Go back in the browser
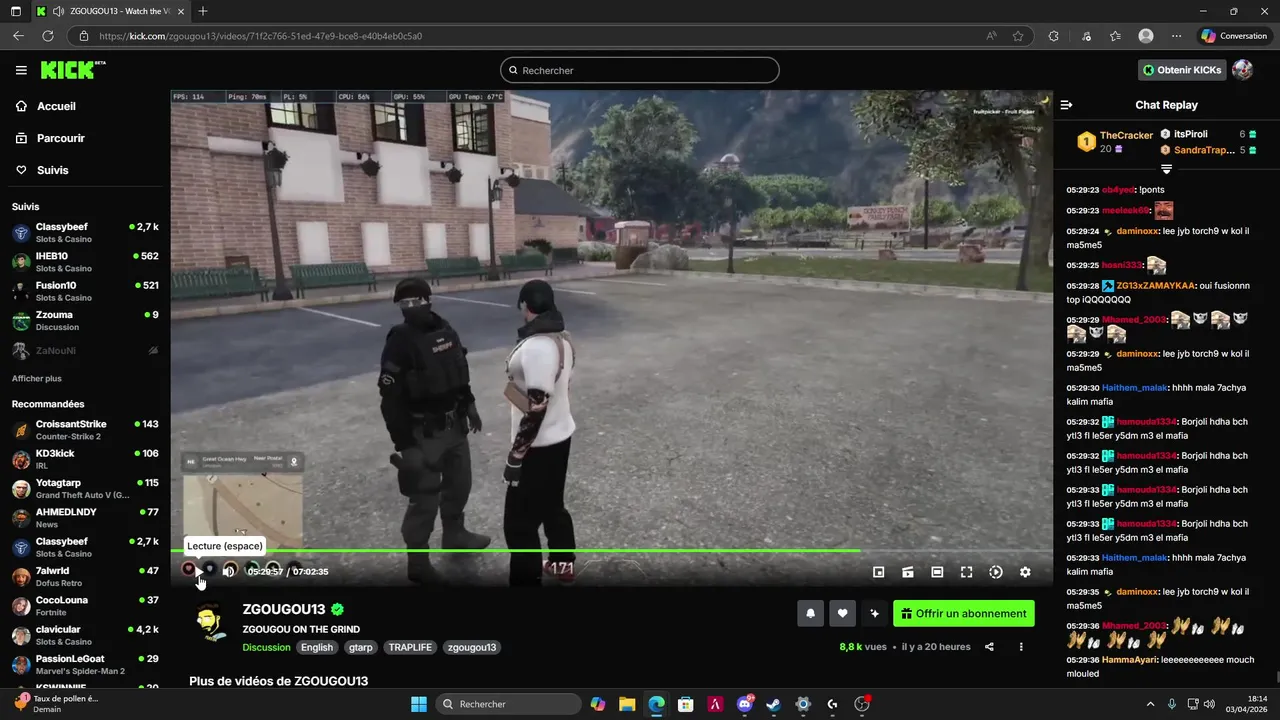 [18, 36]
